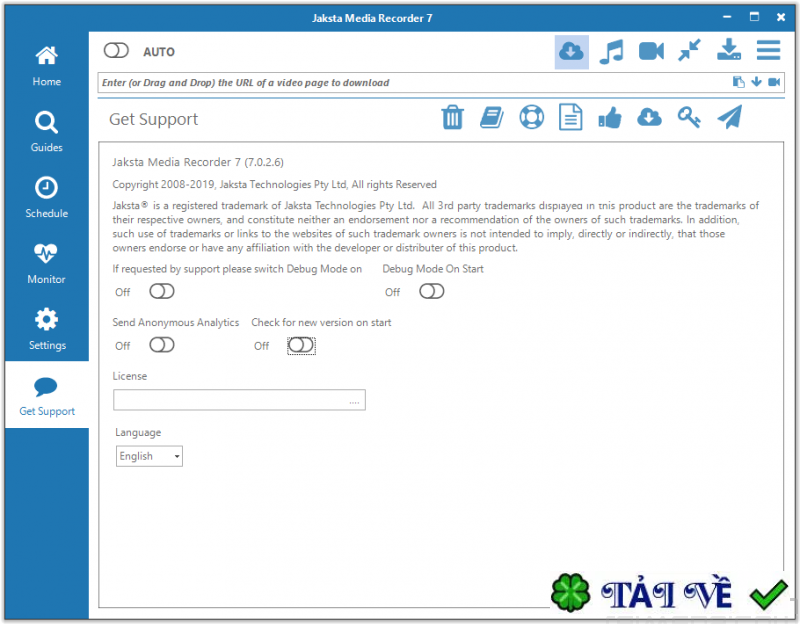
Task: Enable Check for new version on start
Action: 301,345
